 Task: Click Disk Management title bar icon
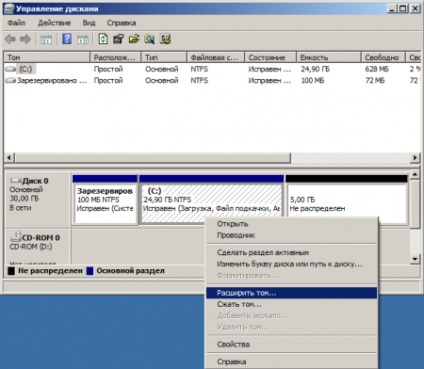click(8, 9)
